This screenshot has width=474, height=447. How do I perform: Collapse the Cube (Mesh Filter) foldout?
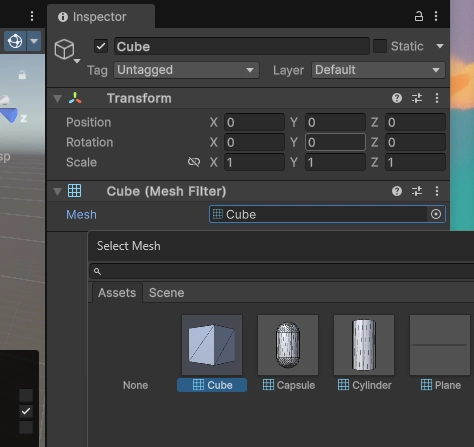point(57,192)
